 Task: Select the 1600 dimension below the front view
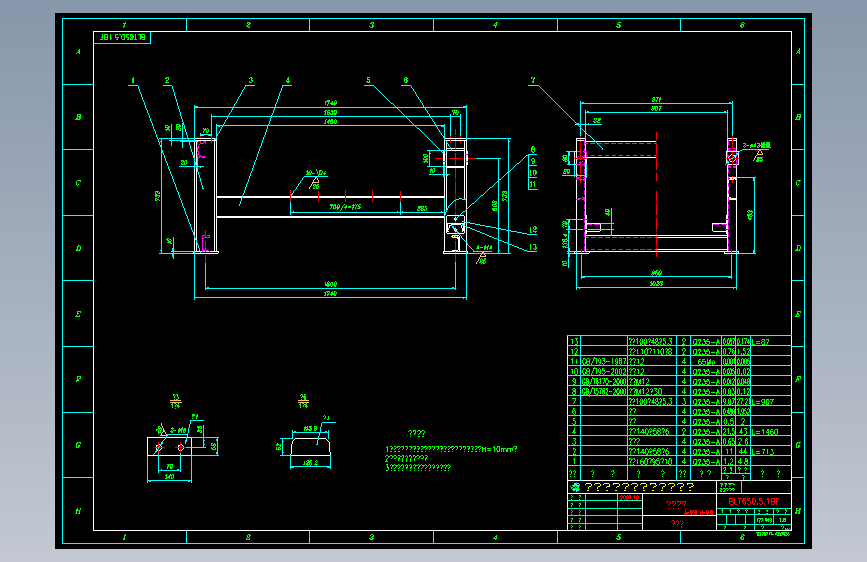tap(330, 284)
